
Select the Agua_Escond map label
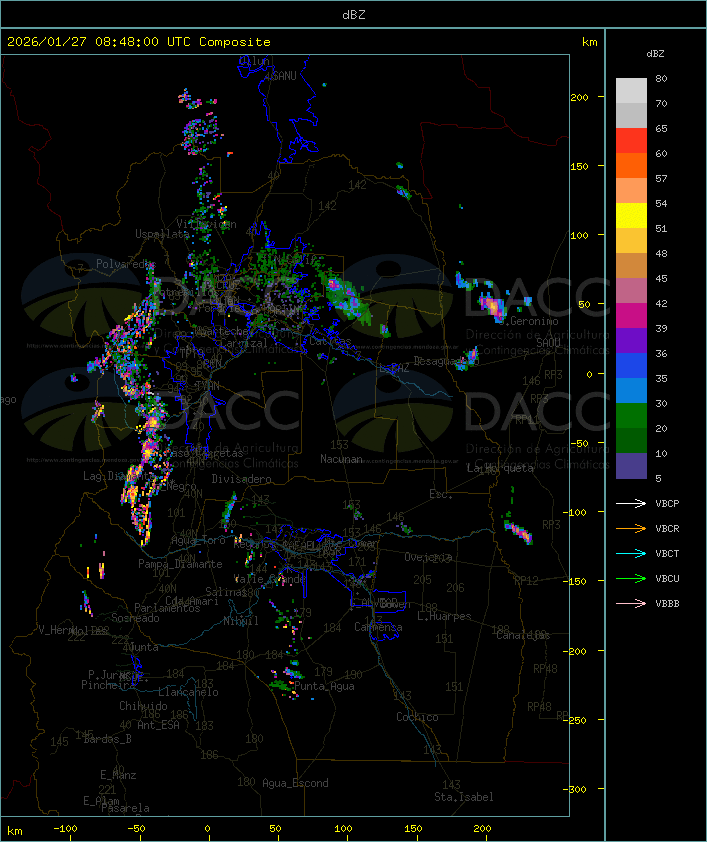(x=295, y=783)
